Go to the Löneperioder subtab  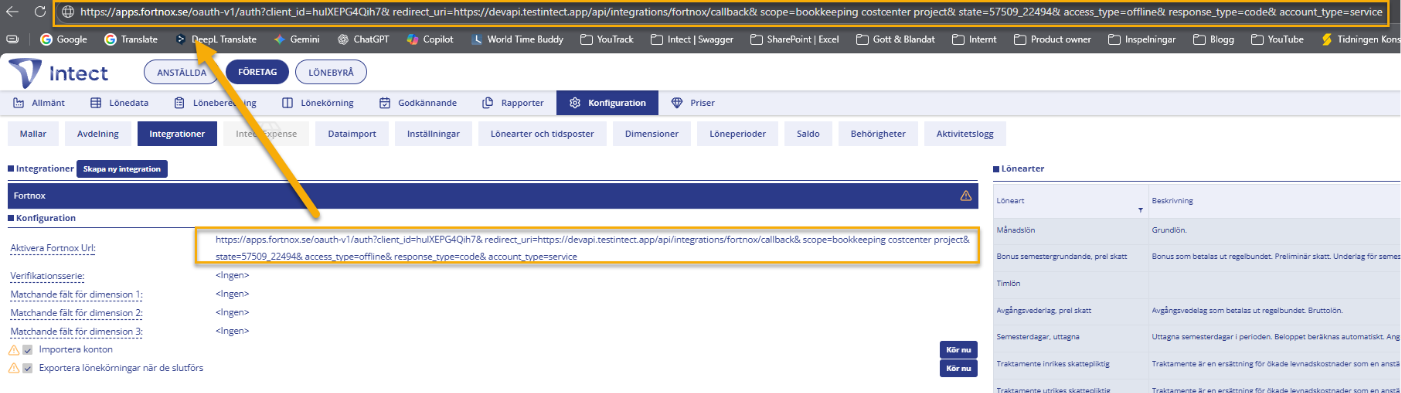tap(737, 133)
